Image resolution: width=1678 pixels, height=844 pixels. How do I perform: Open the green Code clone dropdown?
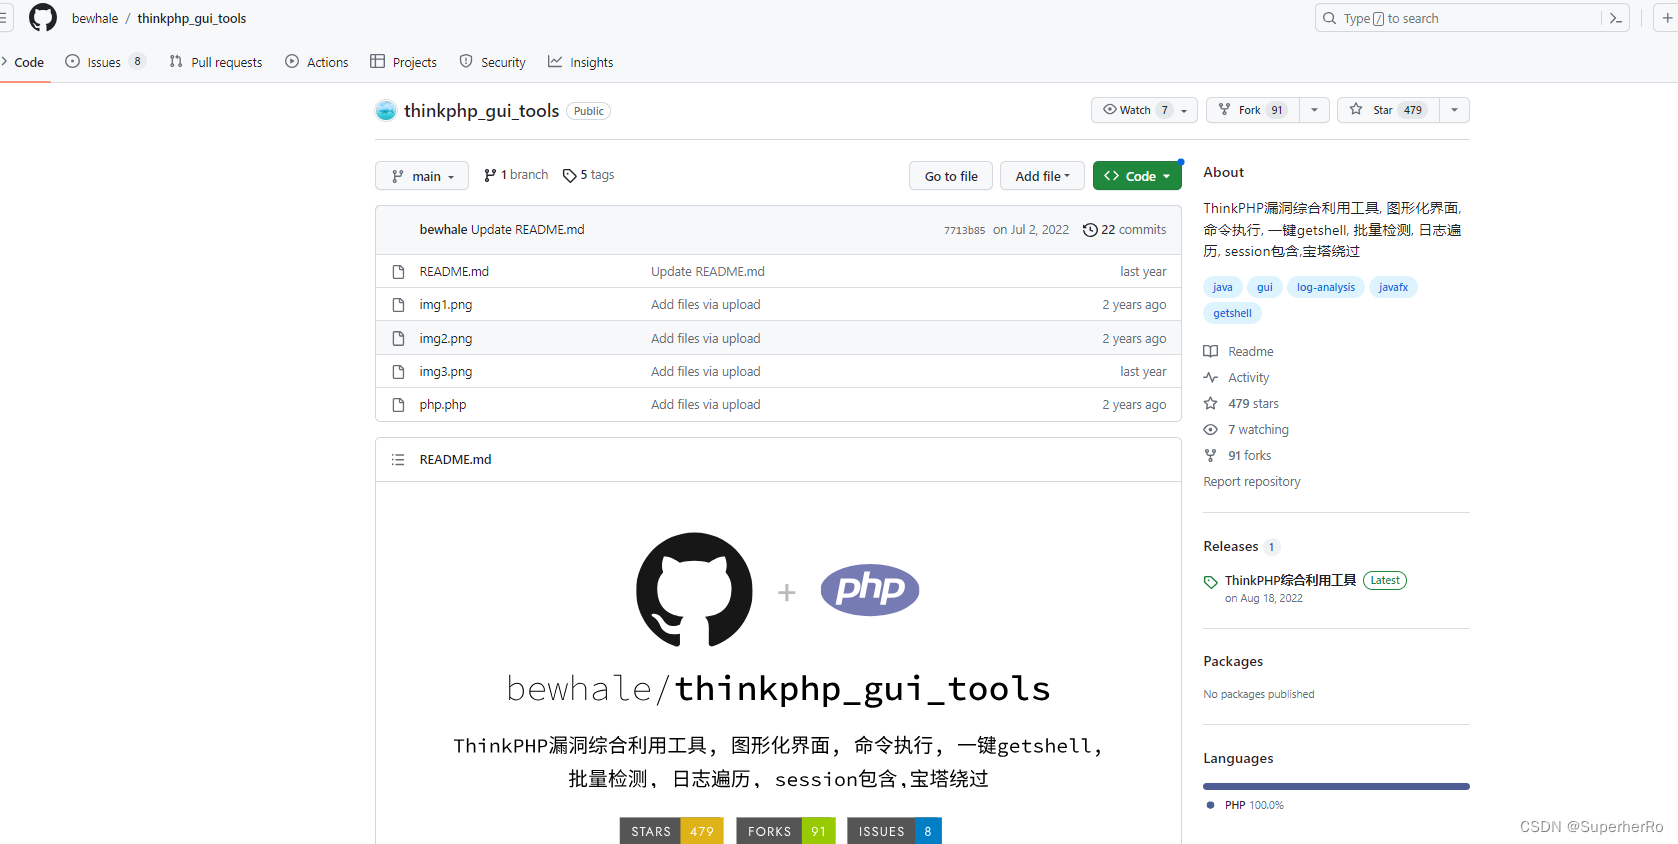[1137, 176]
